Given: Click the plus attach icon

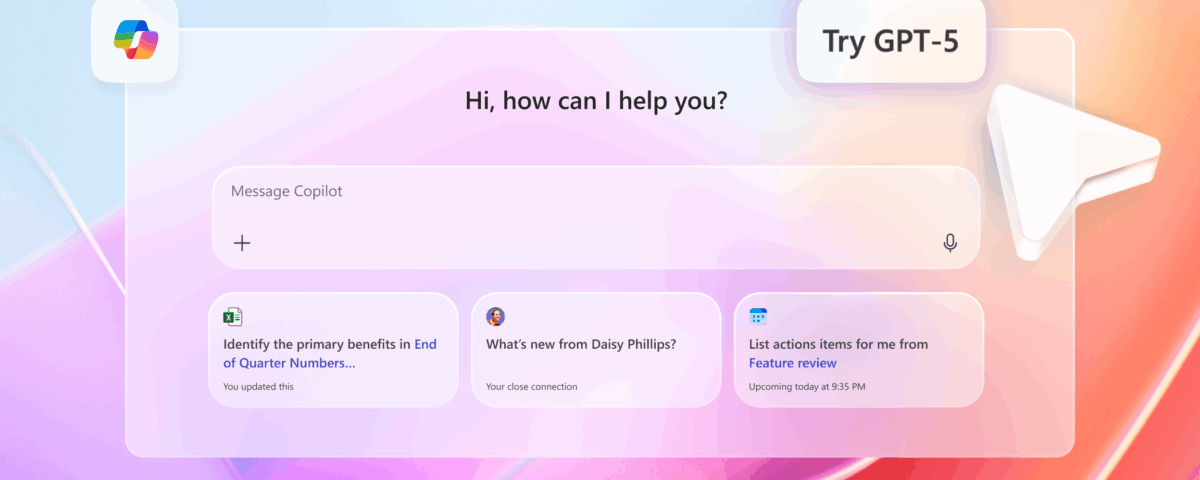Looking at the screenshot, I should click(x=242, y=243).
